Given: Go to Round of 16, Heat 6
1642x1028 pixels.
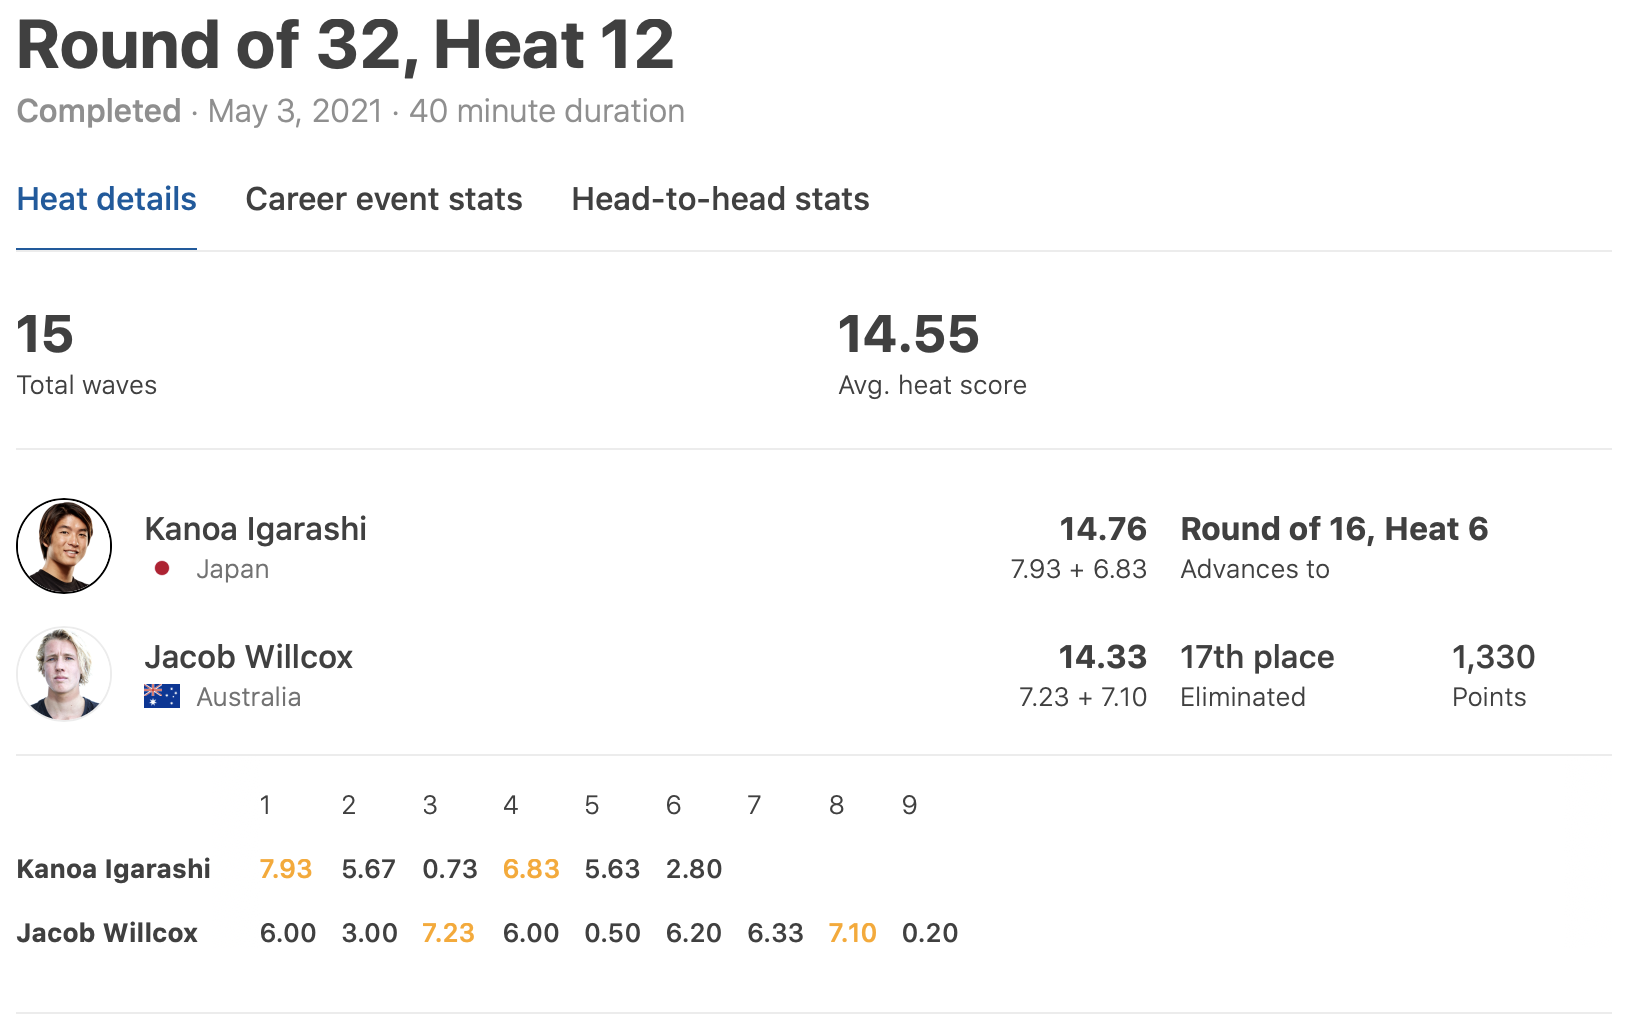Looking at the screenshot, I should [x=1333, y=529].
